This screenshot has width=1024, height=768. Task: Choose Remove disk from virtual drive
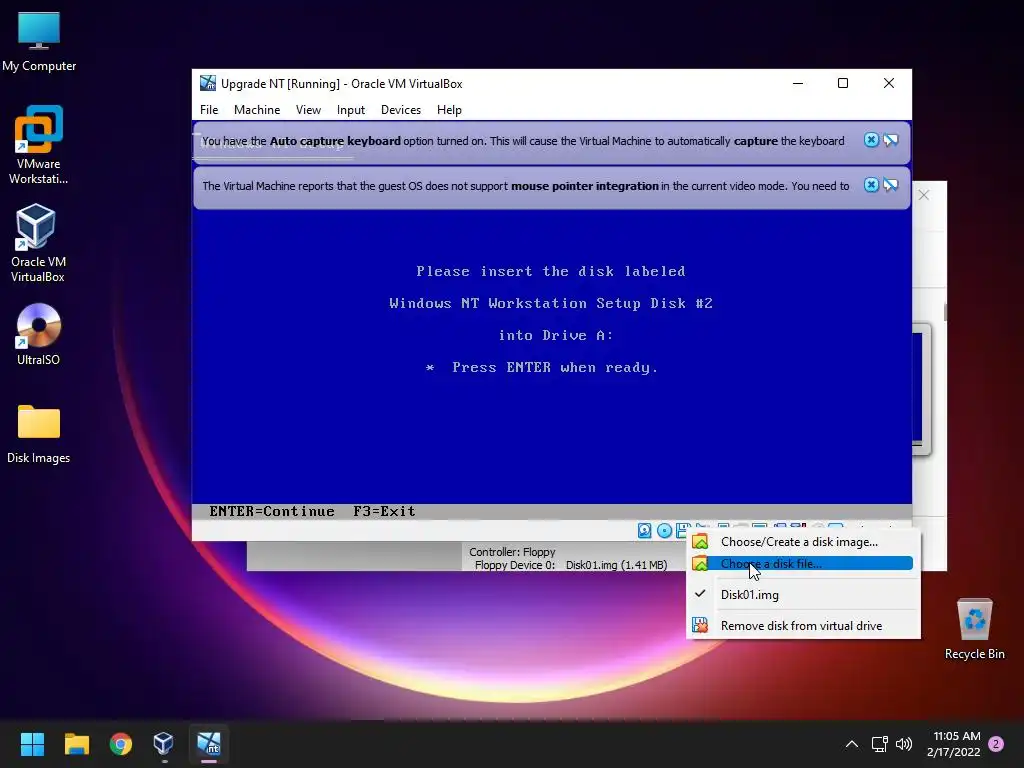click(803, 626)
